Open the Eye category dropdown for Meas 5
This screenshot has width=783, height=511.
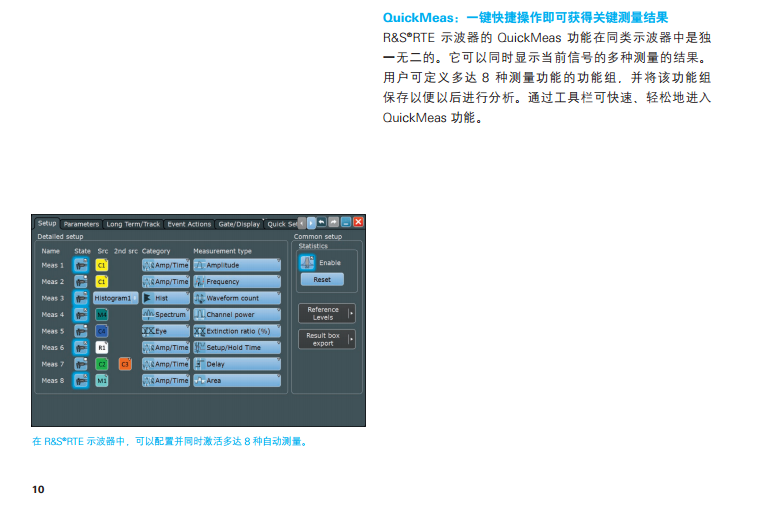click(166, 331)
